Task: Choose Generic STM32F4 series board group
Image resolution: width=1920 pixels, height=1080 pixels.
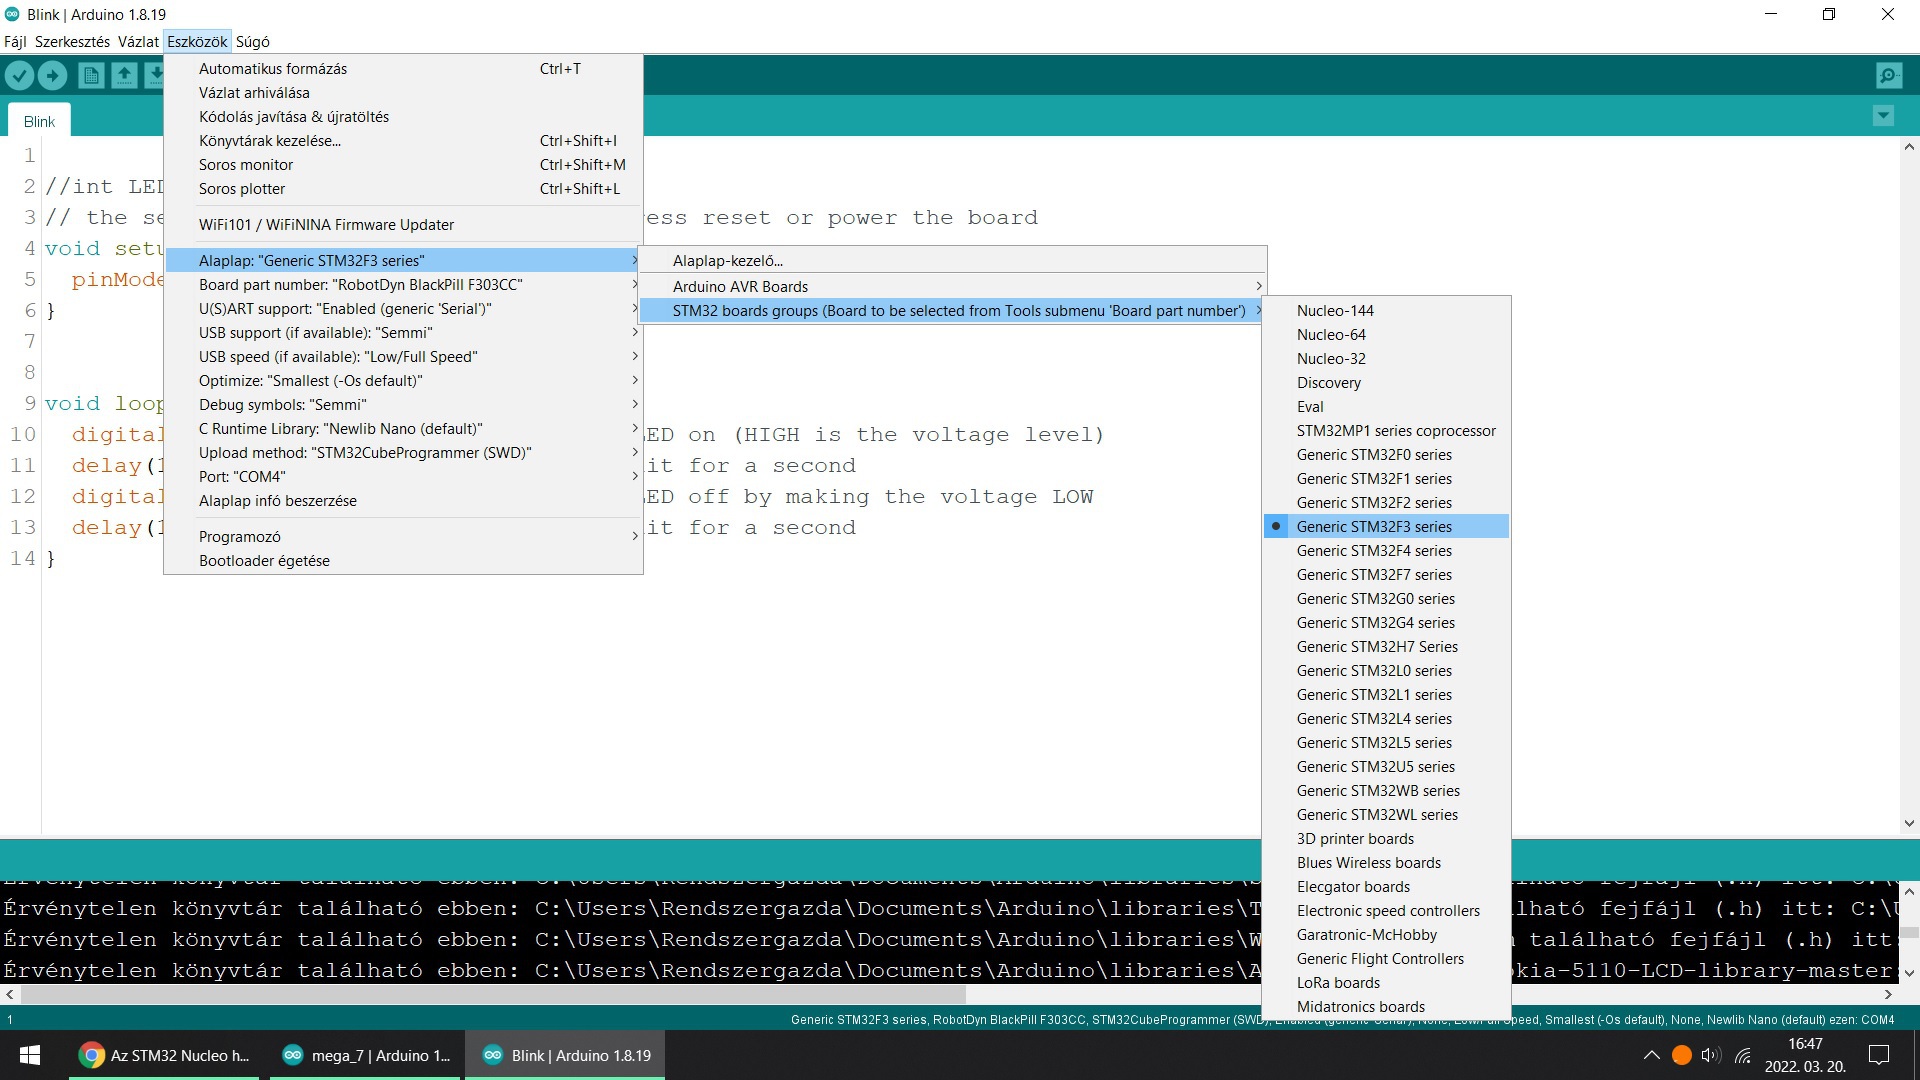Action: 1374,551
